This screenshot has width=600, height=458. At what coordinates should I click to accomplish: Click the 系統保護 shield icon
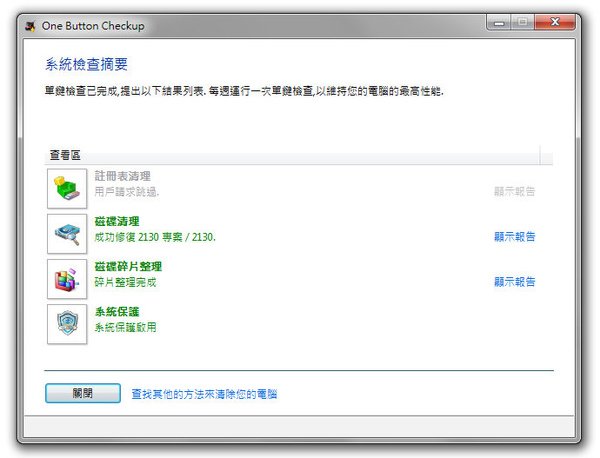click(x=67, y=324)
